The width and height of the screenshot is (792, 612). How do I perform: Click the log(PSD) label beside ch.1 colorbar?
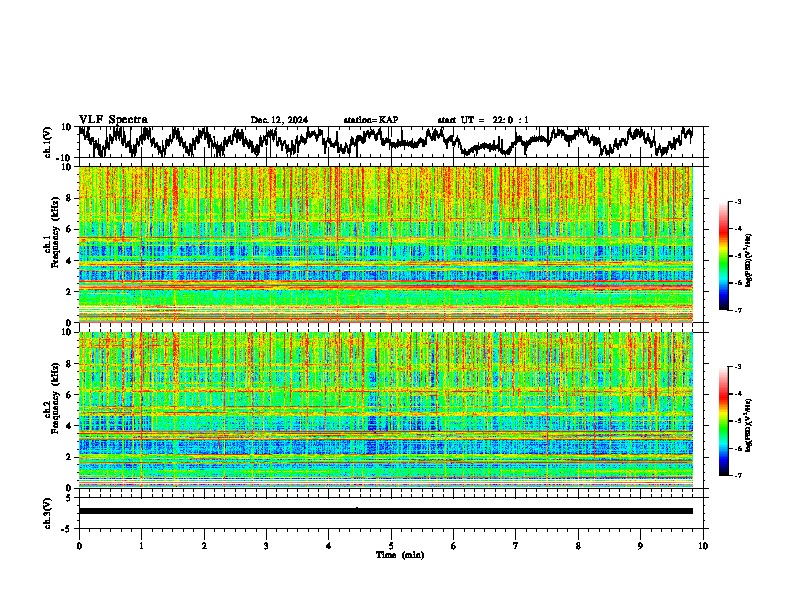[x=749, y=261]
